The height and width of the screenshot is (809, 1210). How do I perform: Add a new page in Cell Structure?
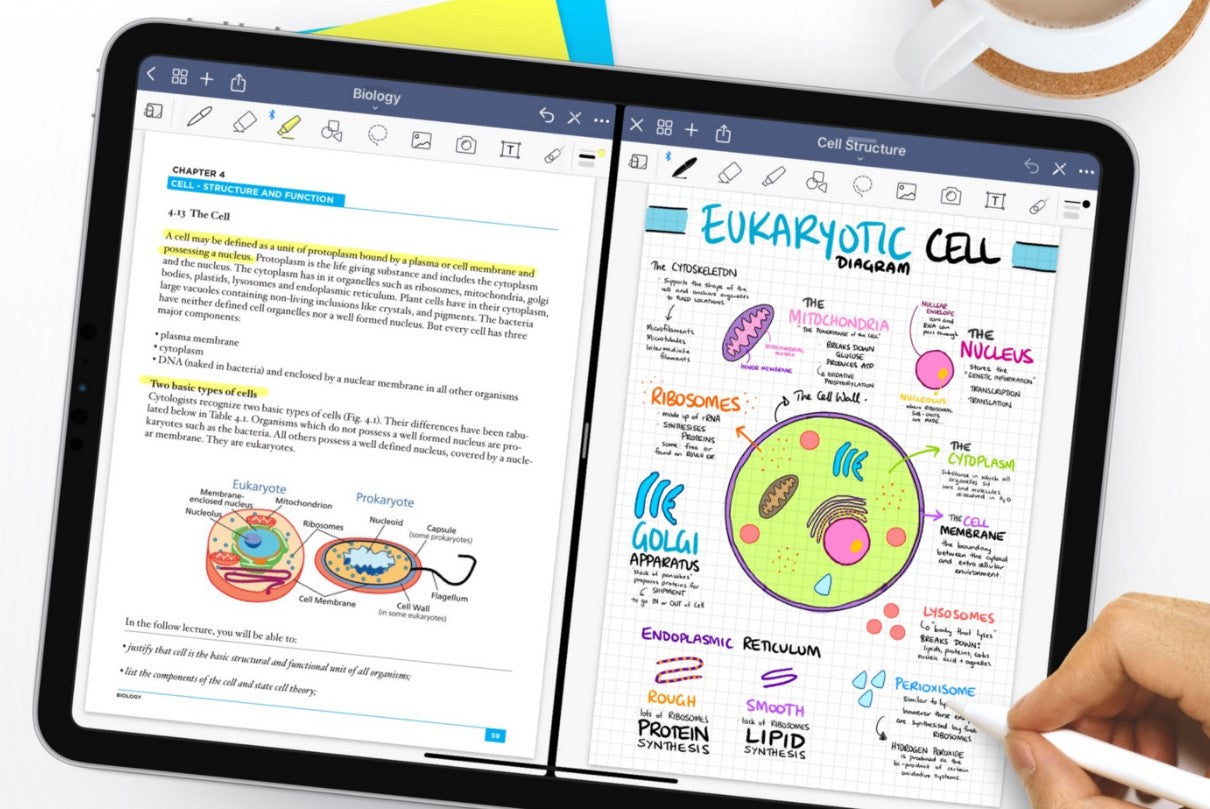[691, 130]
